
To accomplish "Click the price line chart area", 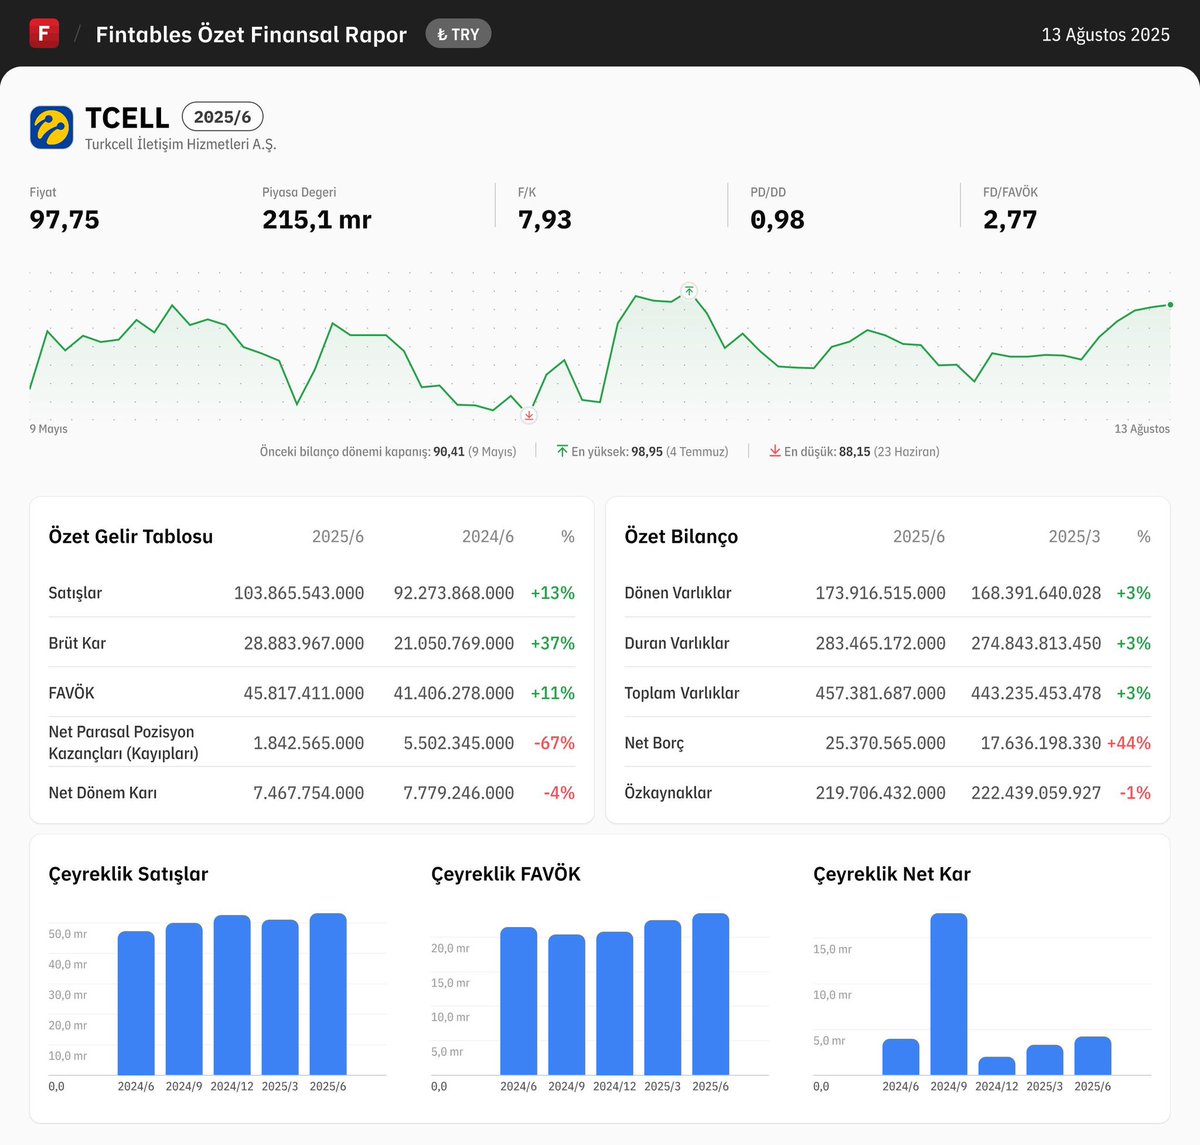I will click(x=600, y=350).
